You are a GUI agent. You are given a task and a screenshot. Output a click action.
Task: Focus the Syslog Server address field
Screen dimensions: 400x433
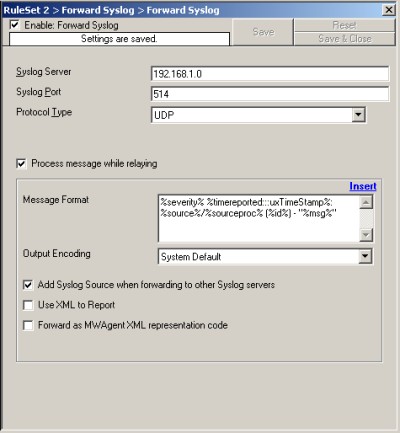(x=270, y=74)
